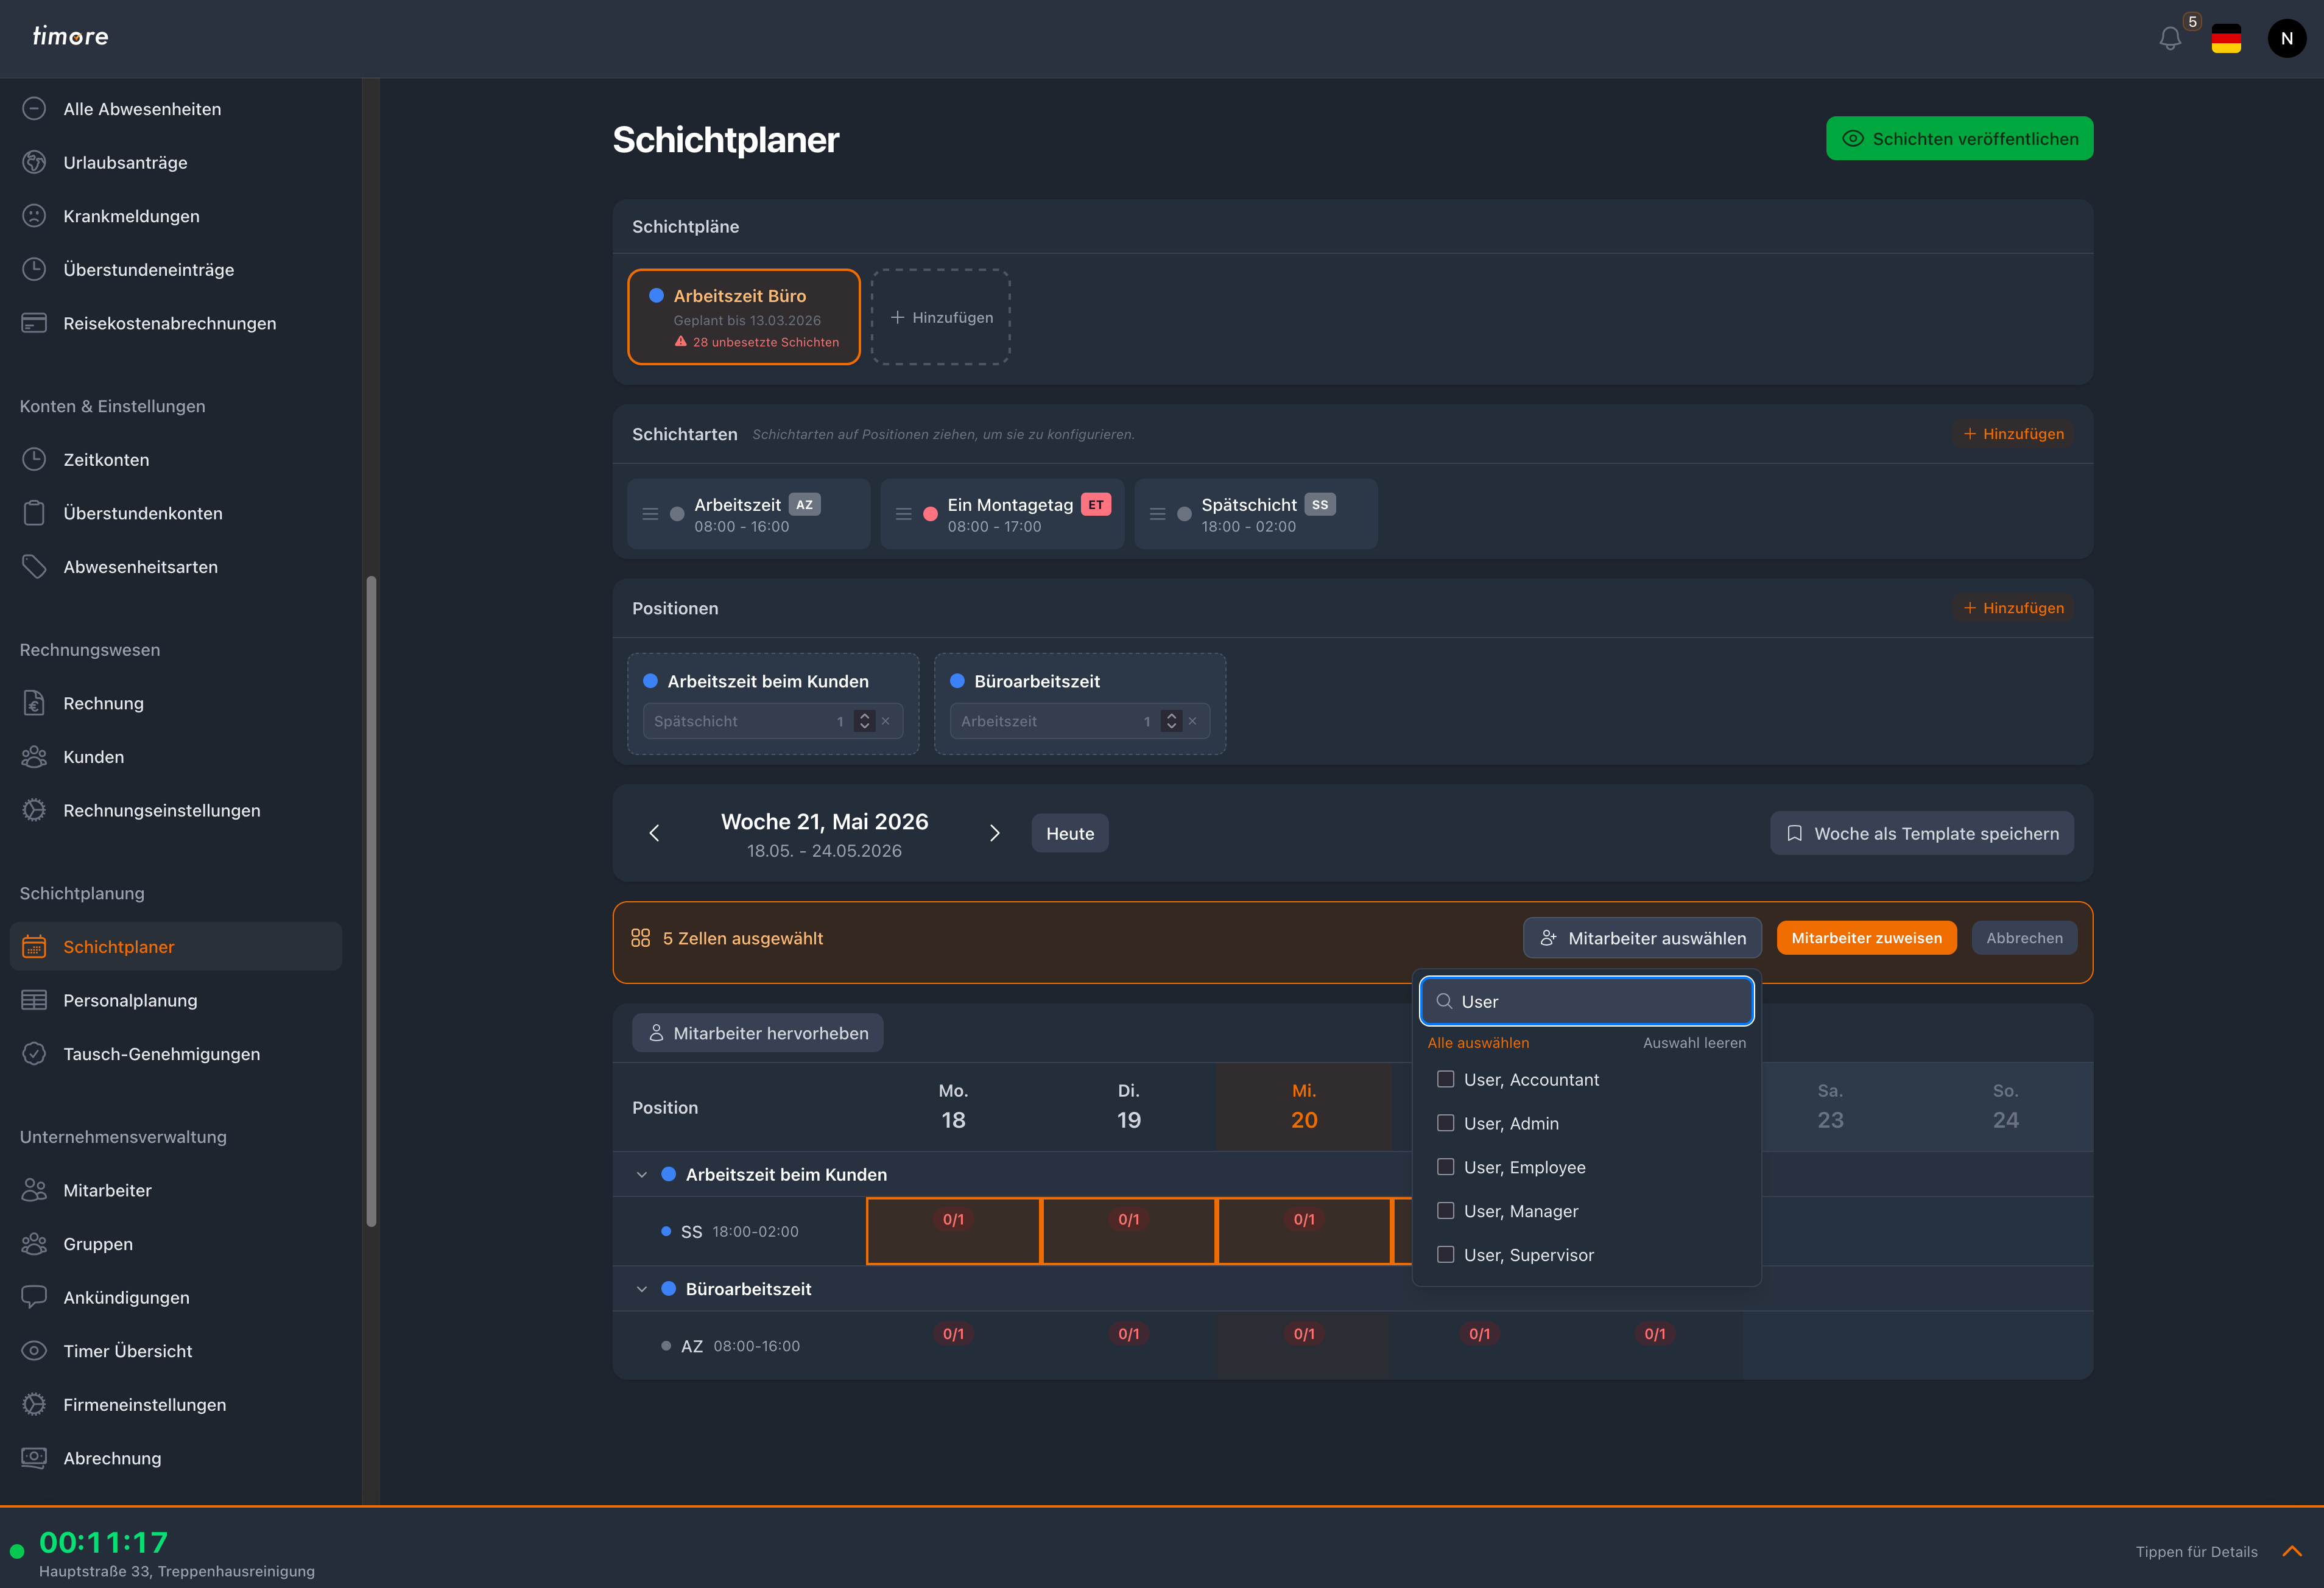Viewport: 2324px width, 1588px height.
Task: Click Mitarbeiter hervorheben button
Action: pos(757,1033)
